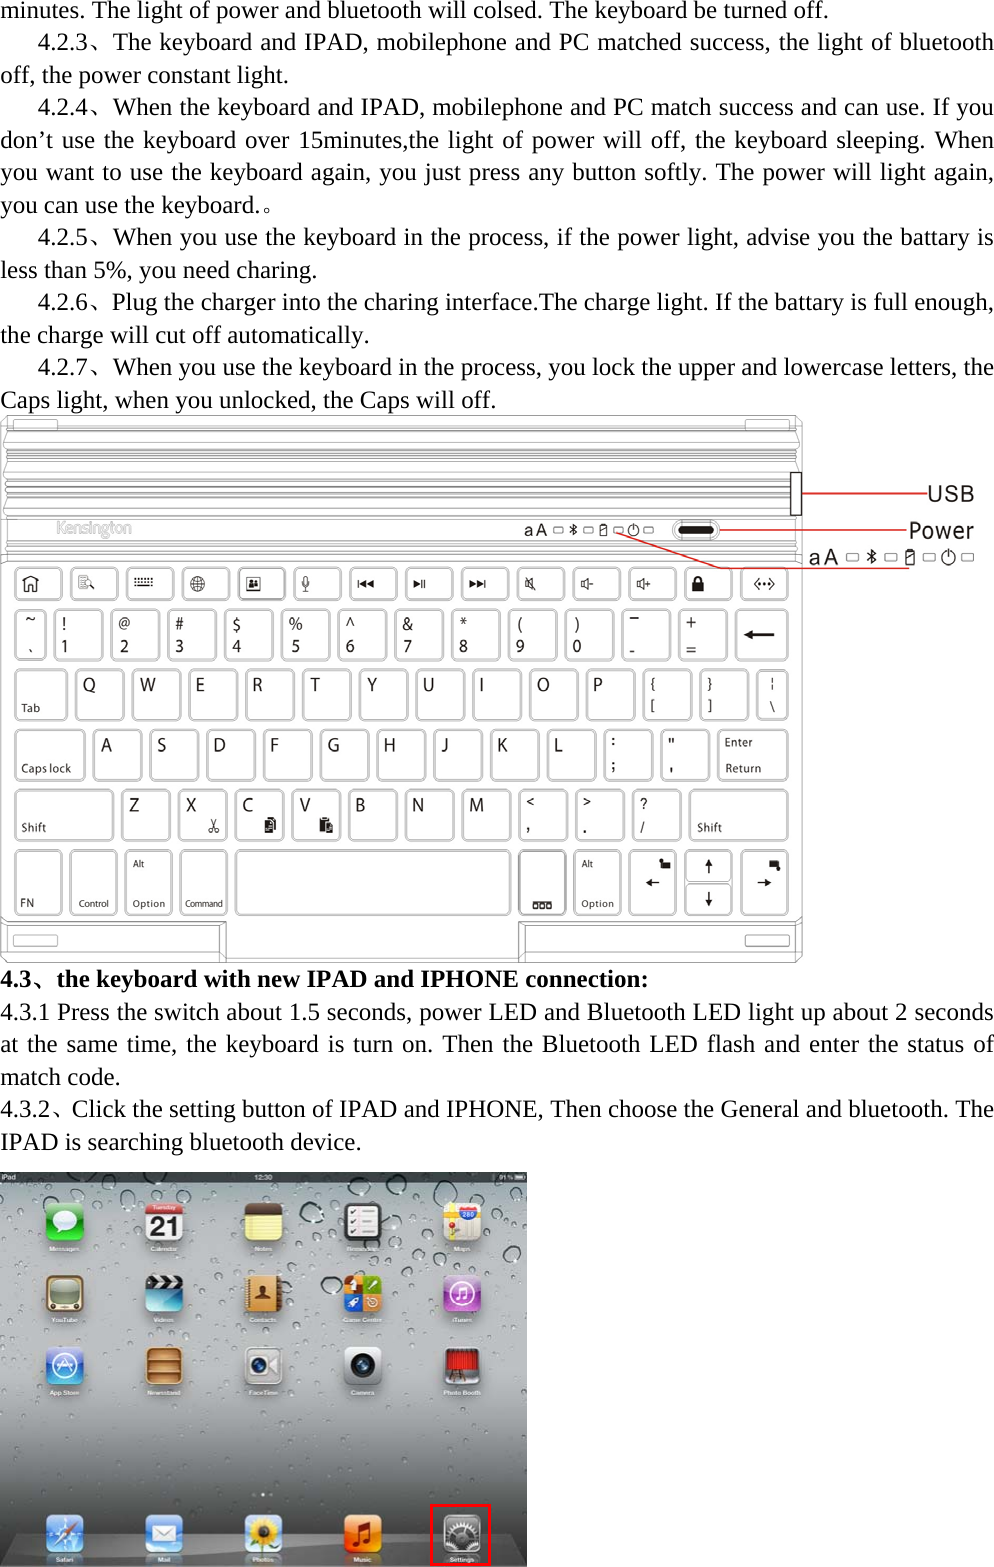Launch the FaceTime app icon
This screenshot has width=994, height=1567.
pos(263,1366)
